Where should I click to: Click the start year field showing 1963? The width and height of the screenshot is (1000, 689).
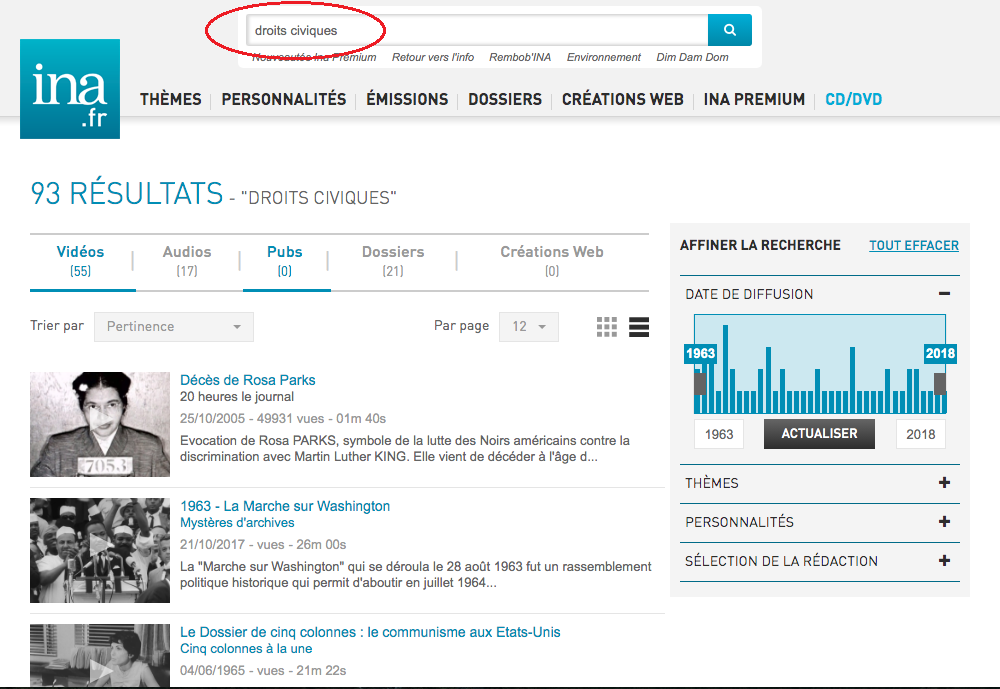pos(719,434)
